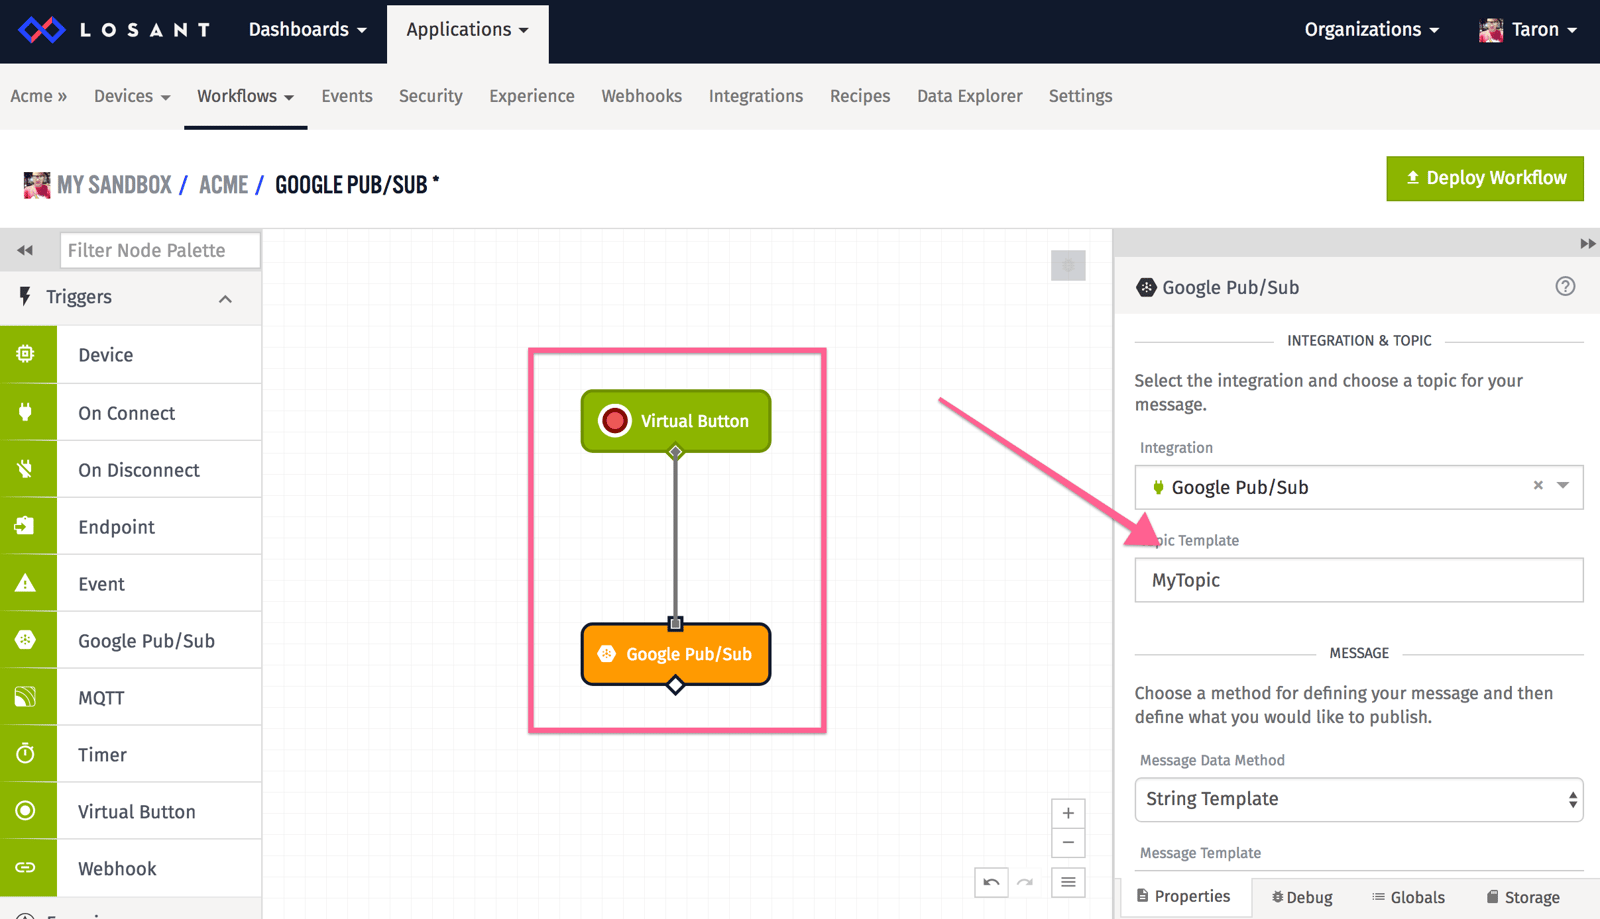Click the MyTopic topic template field

click(x=1358, y=580)
